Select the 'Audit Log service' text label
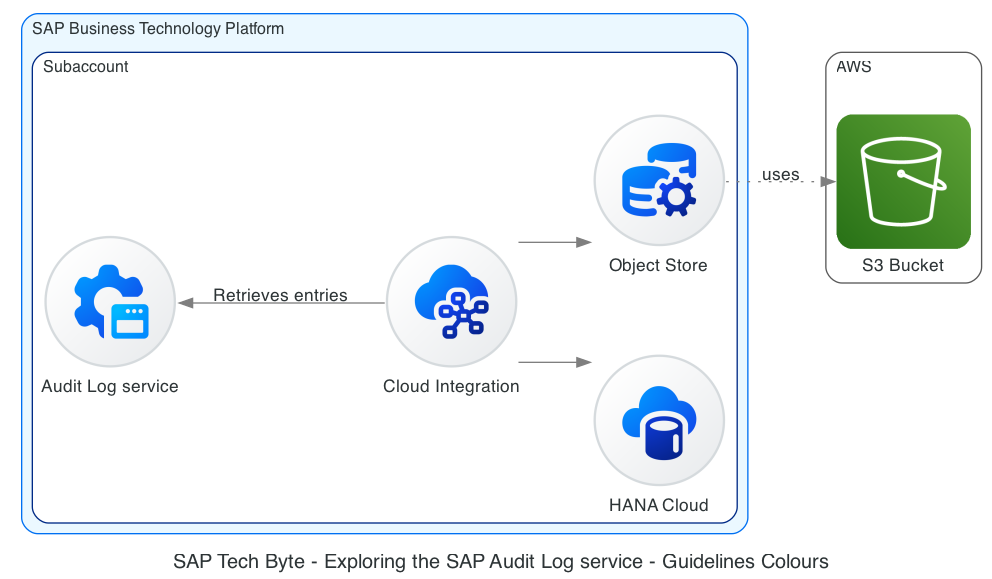Viewport: 992px width, 579px height. pyautogui.click(x=110, y=386)
